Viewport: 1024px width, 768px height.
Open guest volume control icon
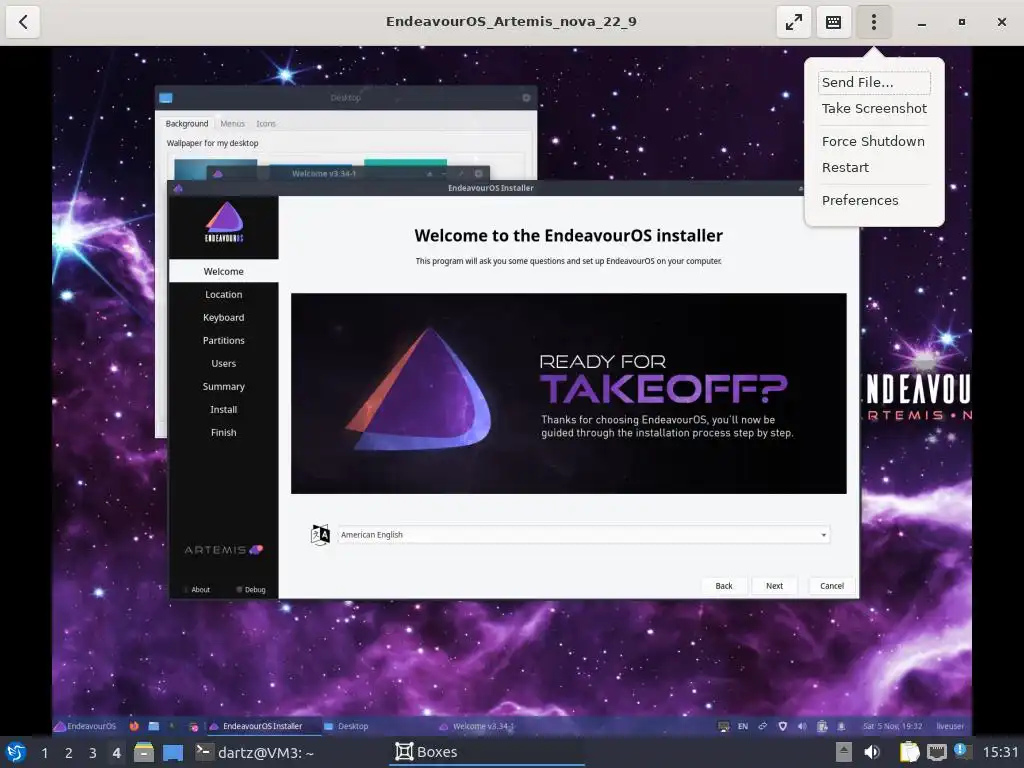pos(802,726)
